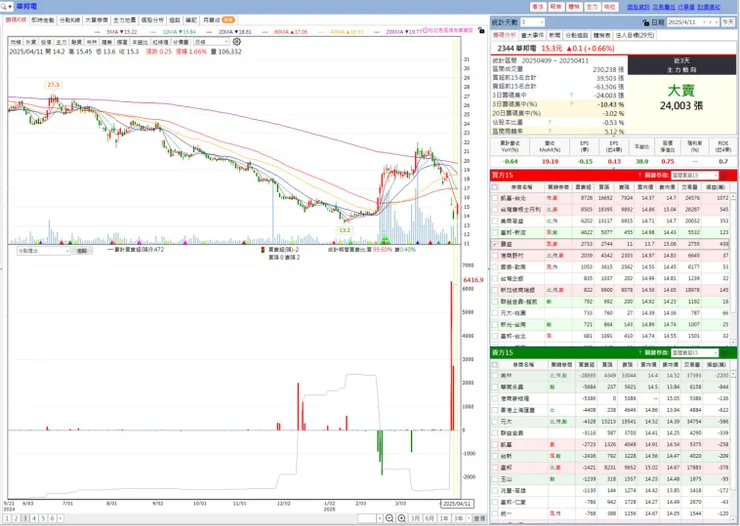Toggle 均線 overlay on chart toolbar
This screenshot has height=526, width=740.
(16, 42)
